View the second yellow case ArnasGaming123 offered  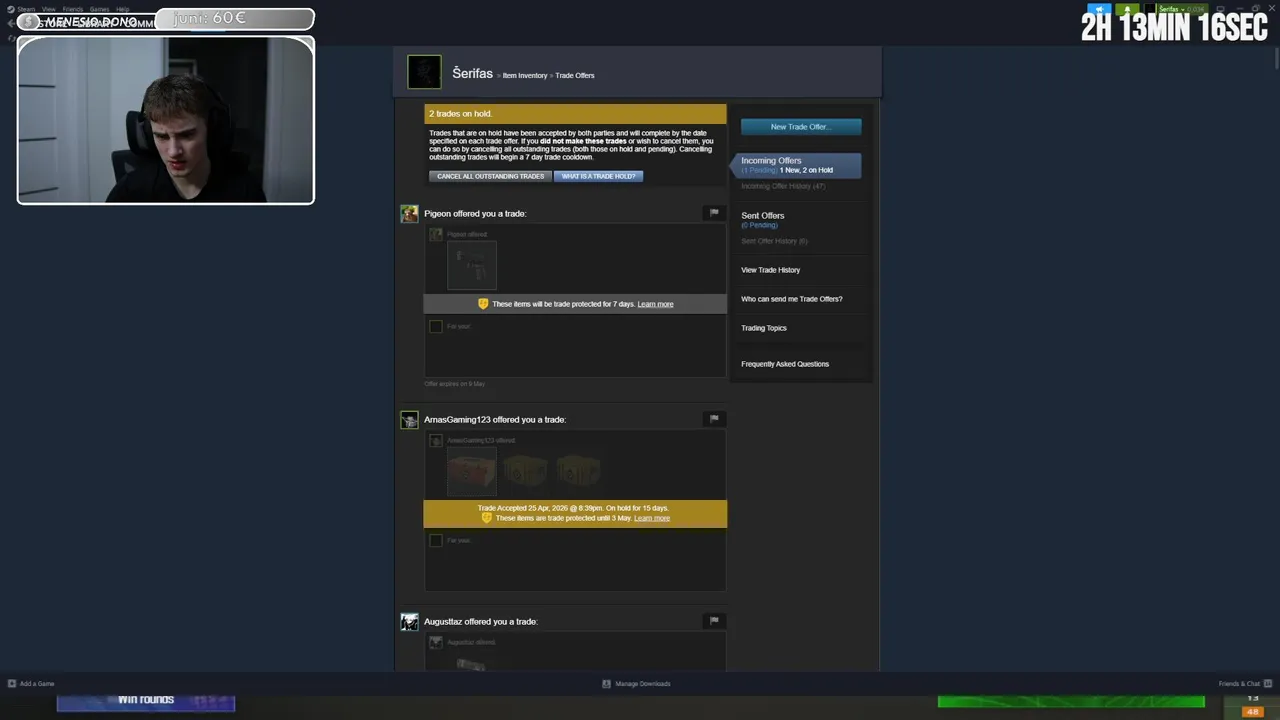pos(524,471)
